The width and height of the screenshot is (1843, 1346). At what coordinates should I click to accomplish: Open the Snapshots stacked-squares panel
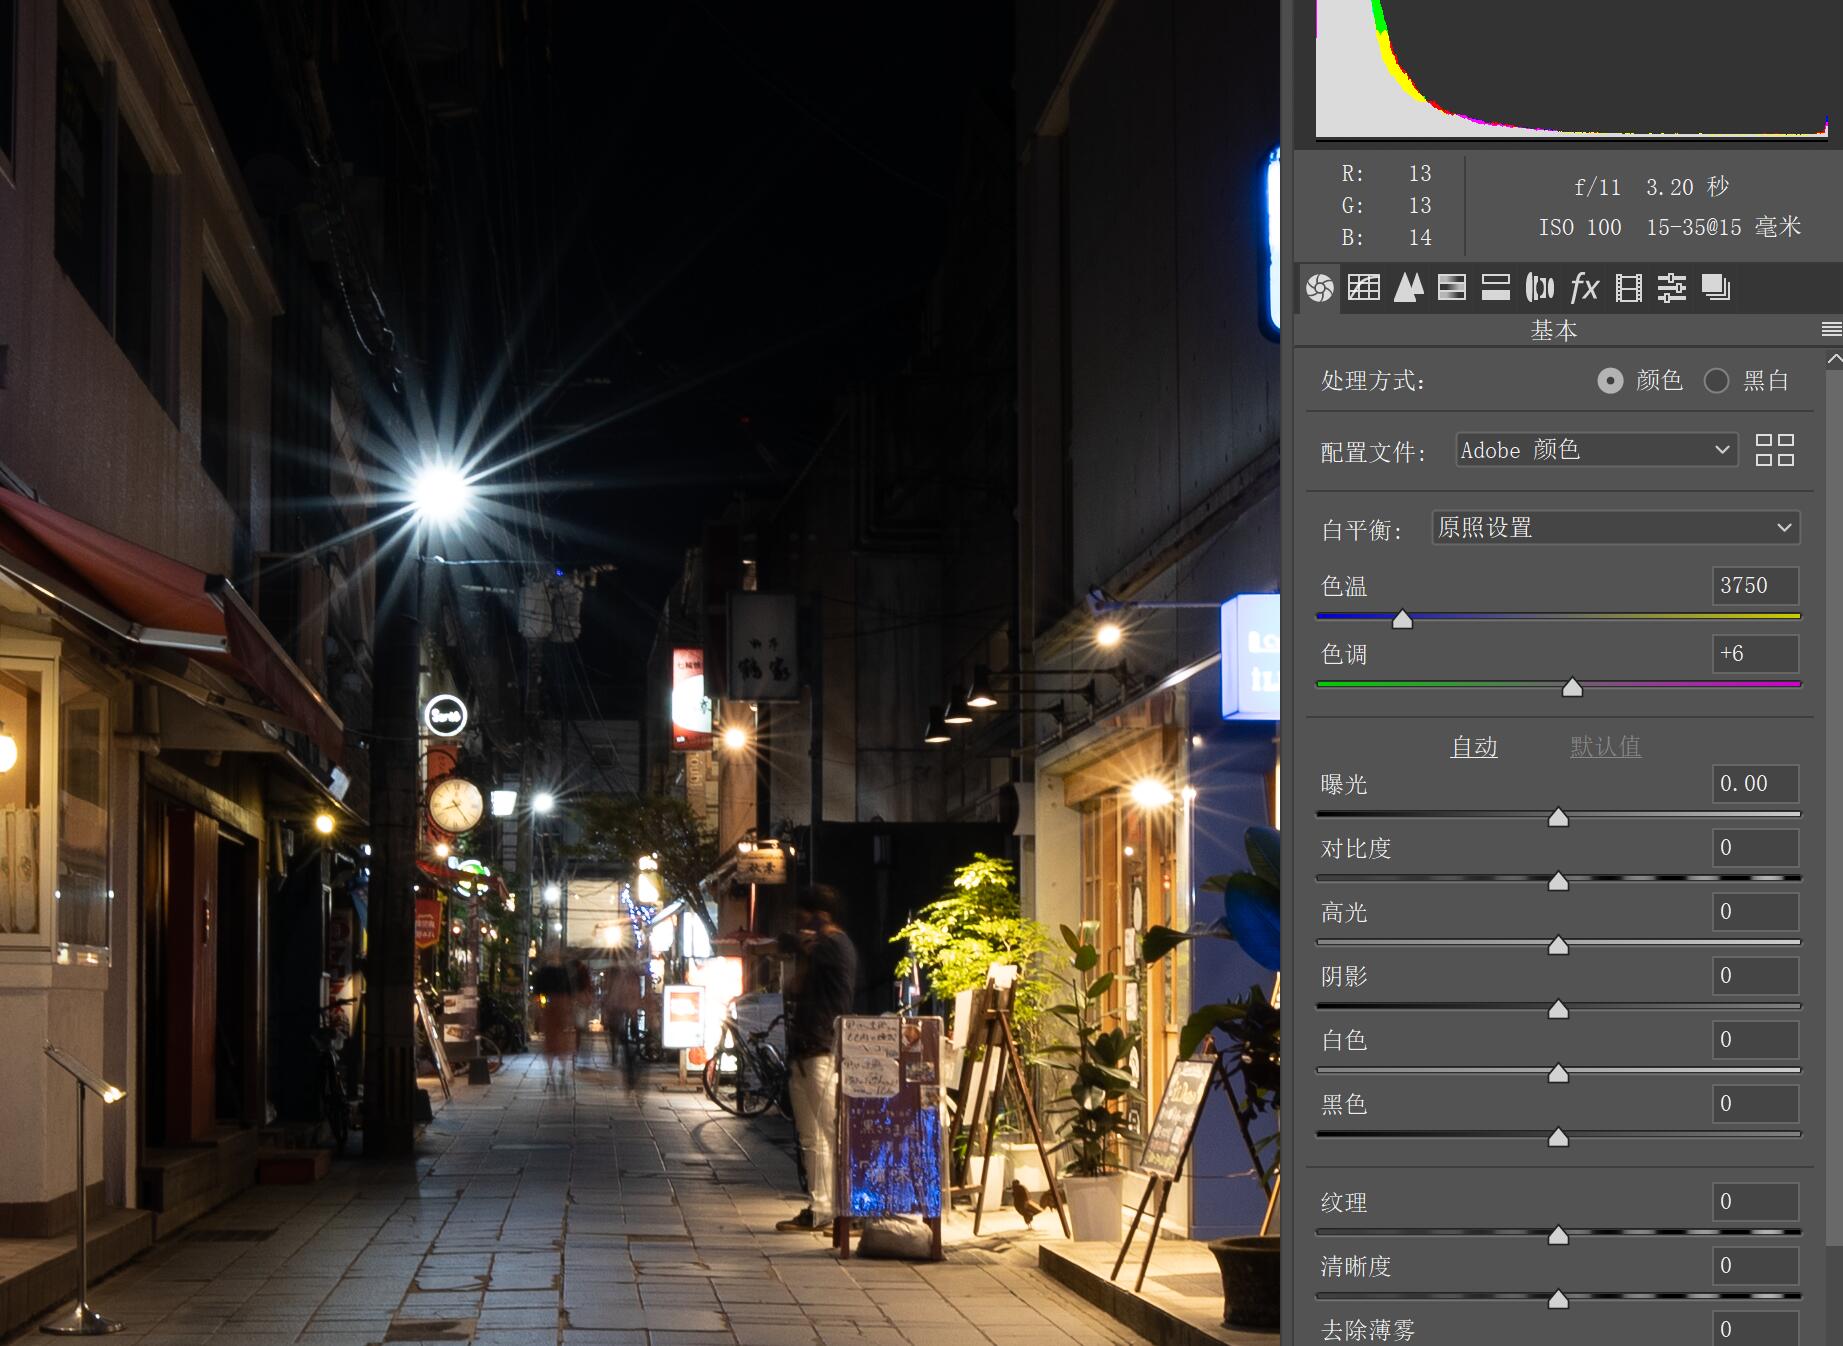pyautogui.click(x=1716, y=288)
